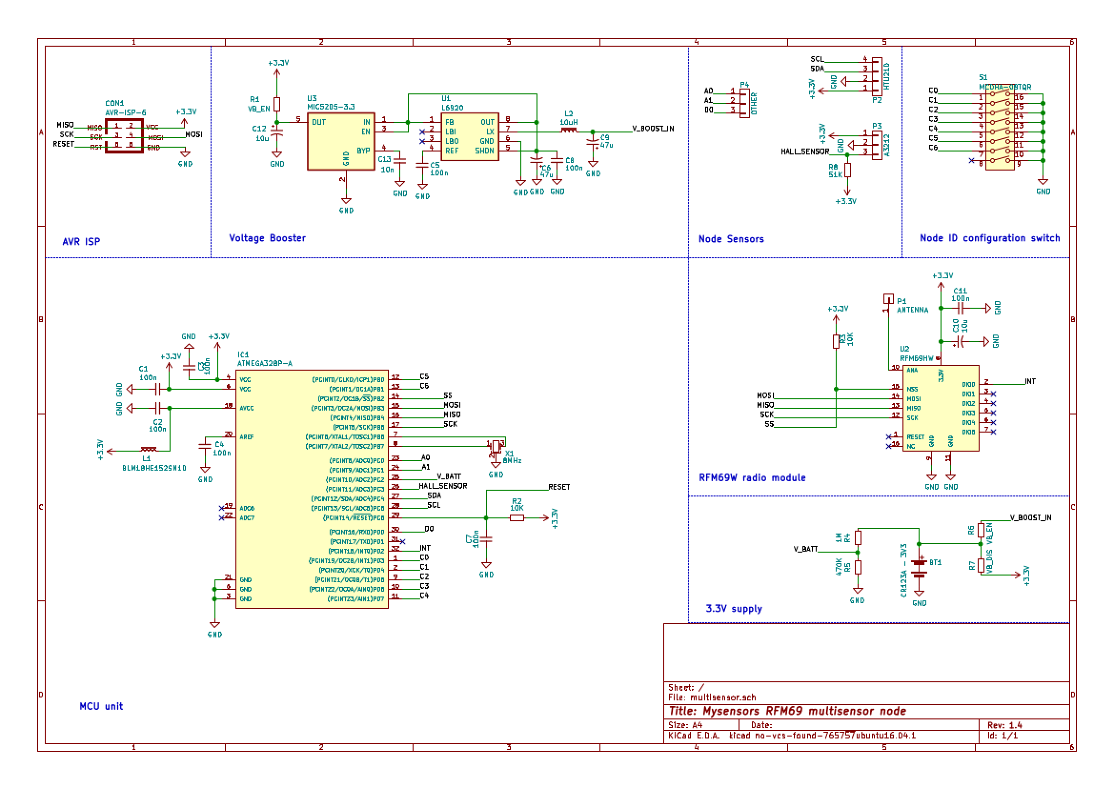This screenshot has height=788, width=1114.
Task: Select the ANTENNA pin connector P1
Action: pyautogui.click(x=887, y=297)
